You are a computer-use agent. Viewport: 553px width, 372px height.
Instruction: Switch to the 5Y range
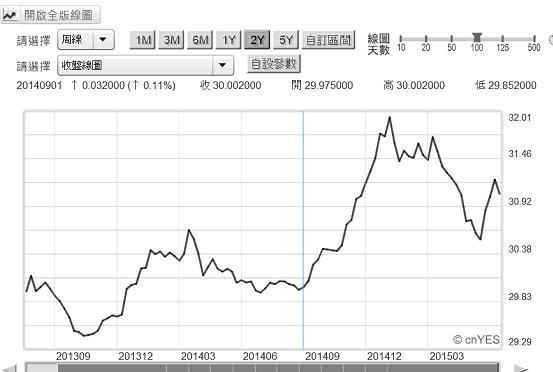point(286,40)
